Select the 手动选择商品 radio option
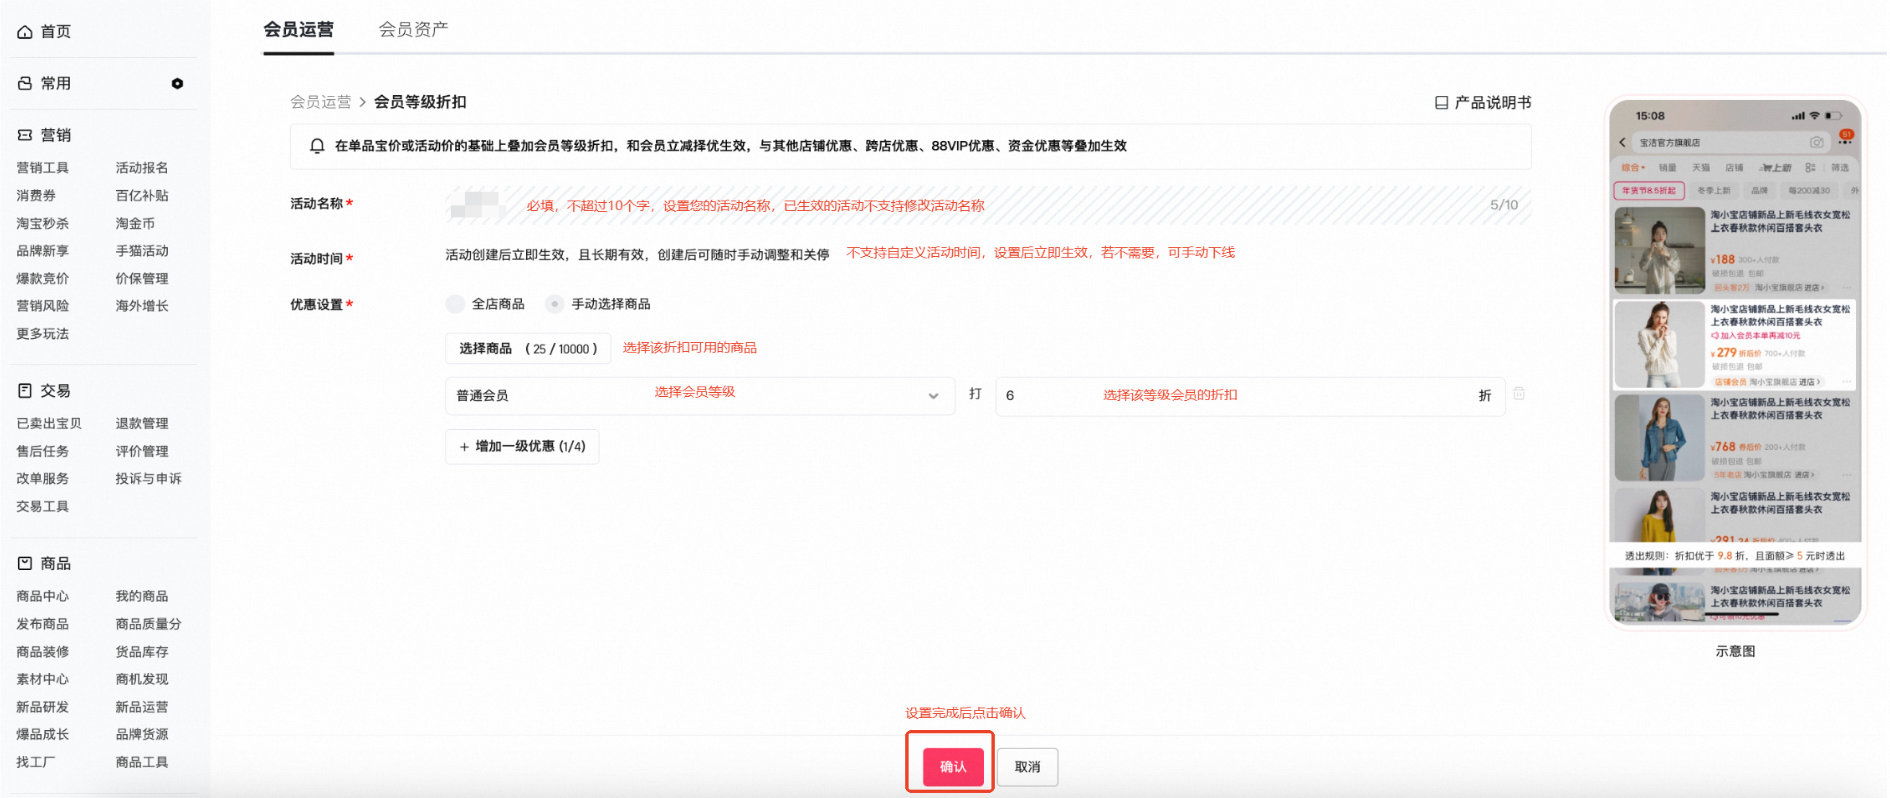This screenshot has height=798, width=1890. pos(554,304)
